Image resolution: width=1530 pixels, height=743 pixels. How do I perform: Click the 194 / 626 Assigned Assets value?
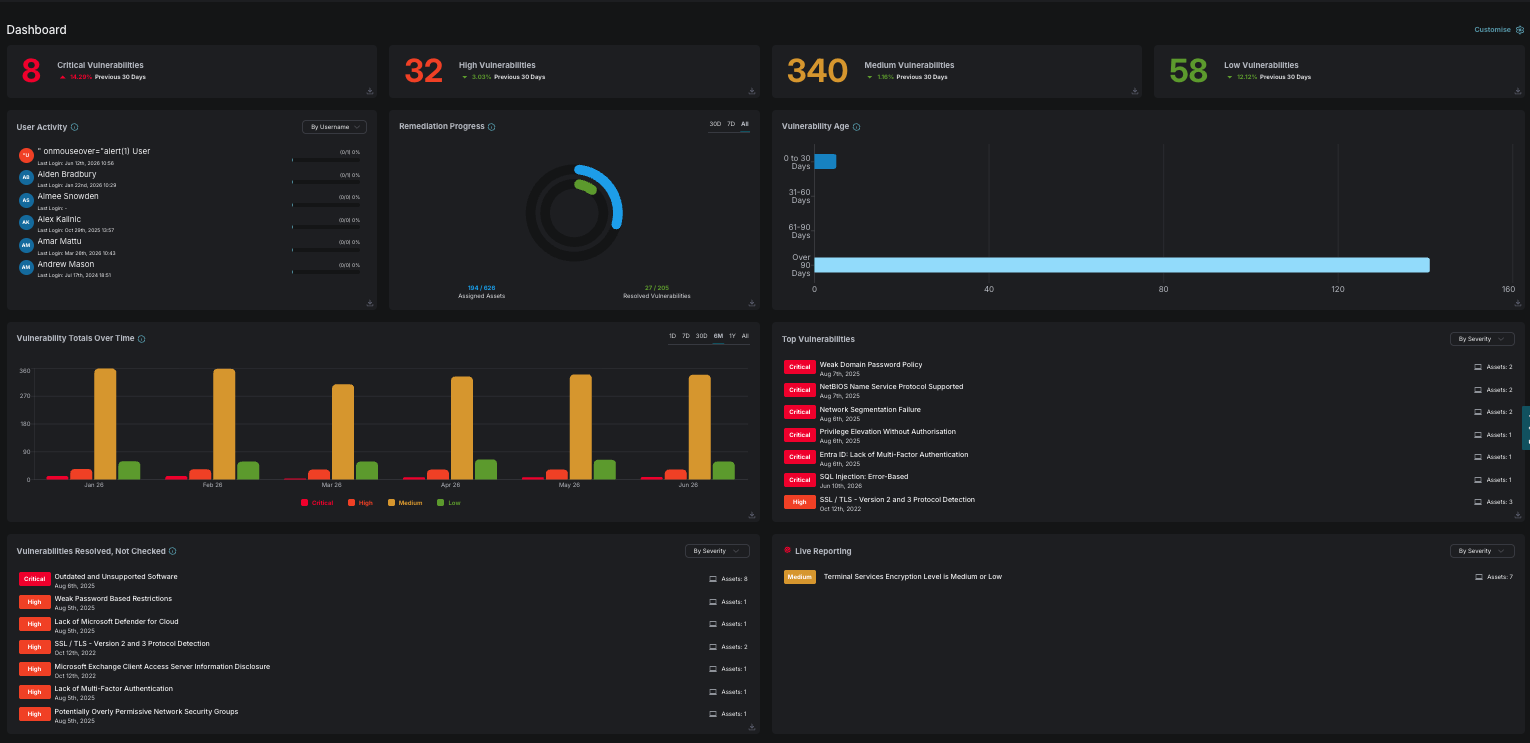click(x=481, y=288)
